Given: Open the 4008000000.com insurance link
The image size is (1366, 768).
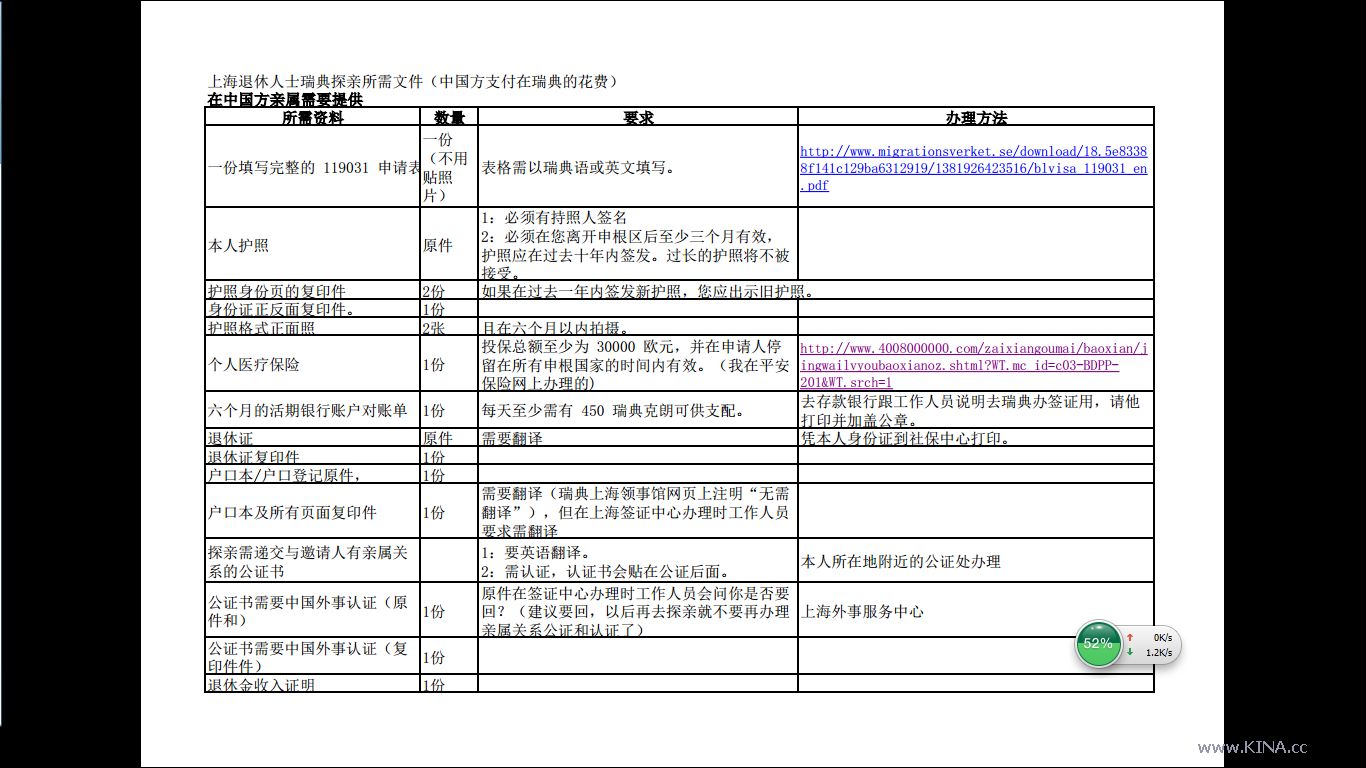Looking at the screenshot, I should [x=974, y=365].
